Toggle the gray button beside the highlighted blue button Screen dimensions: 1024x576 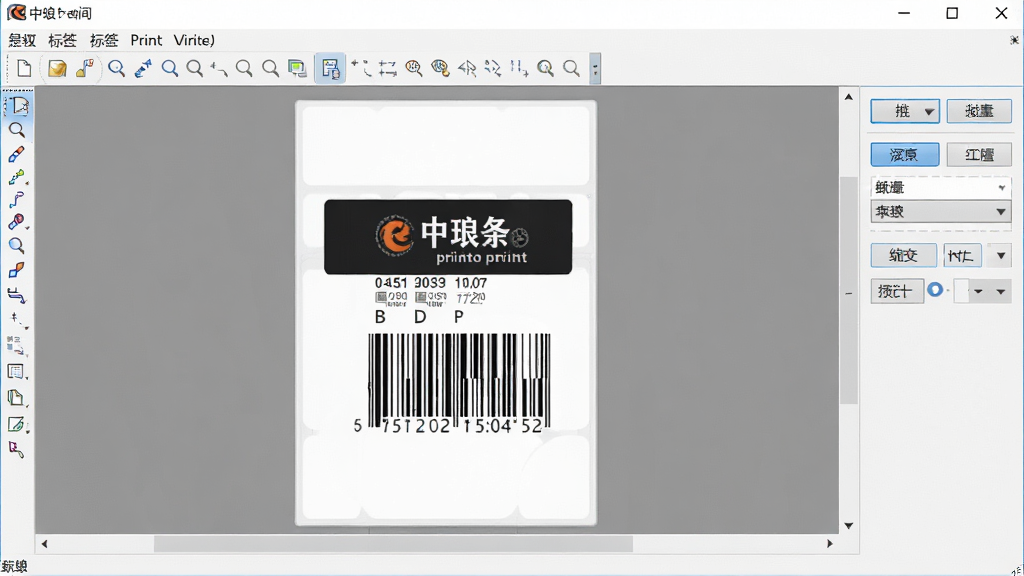click(979, 155)
